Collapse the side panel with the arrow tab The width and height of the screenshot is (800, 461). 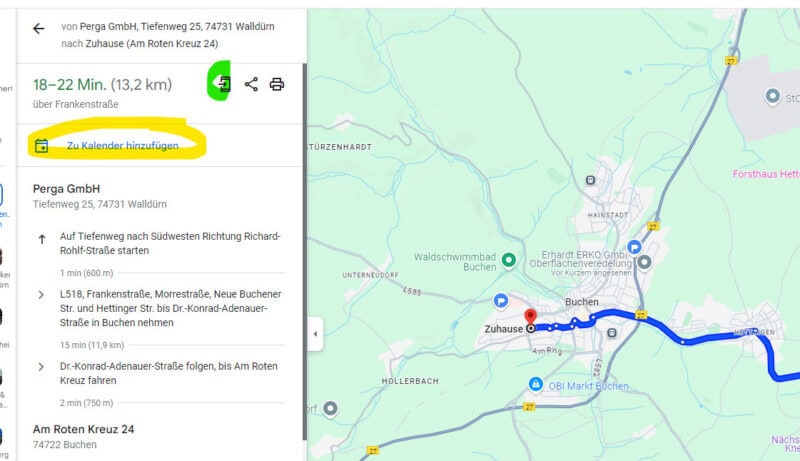click(315, 334)
